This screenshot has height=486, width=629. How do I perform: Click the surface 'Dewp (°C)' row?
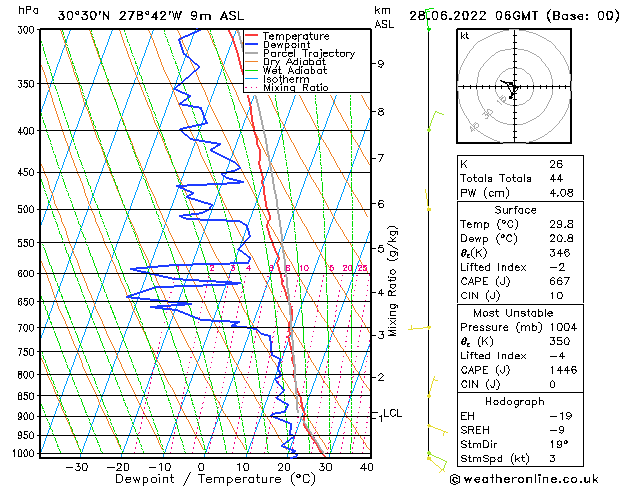520,239
